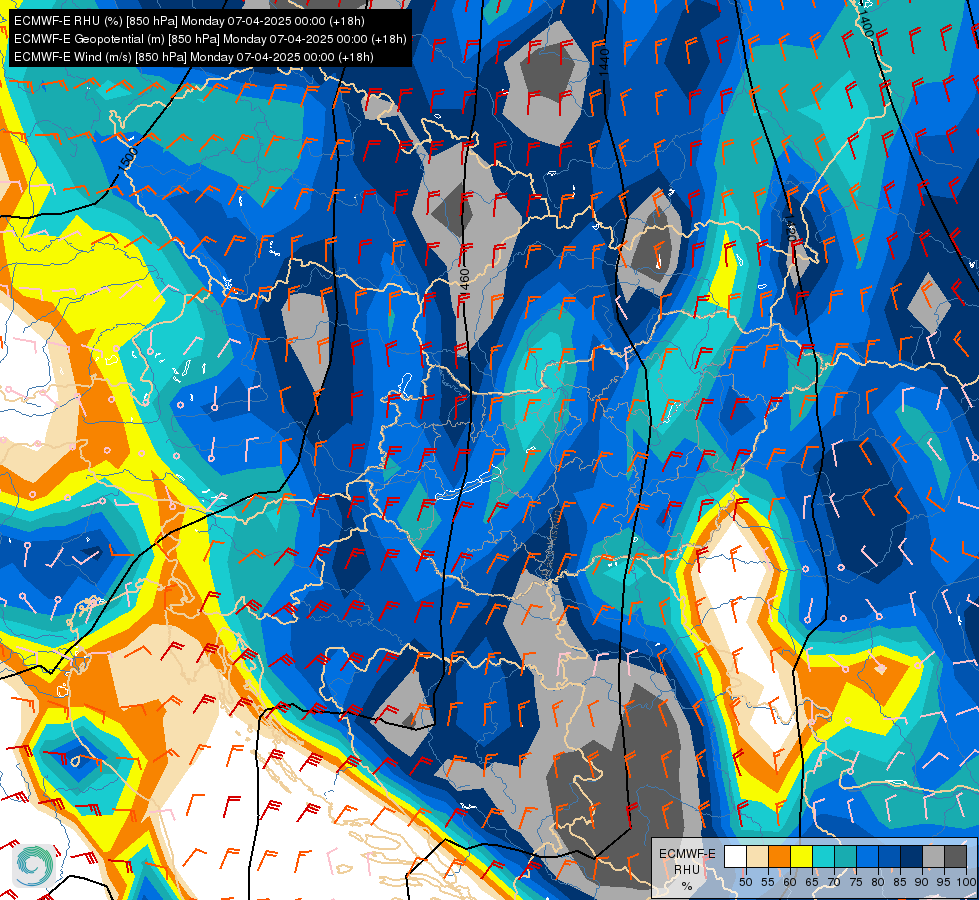Pick the orange 55-60 legend swatch
The image size is (979, 900).
coord(779,856)
